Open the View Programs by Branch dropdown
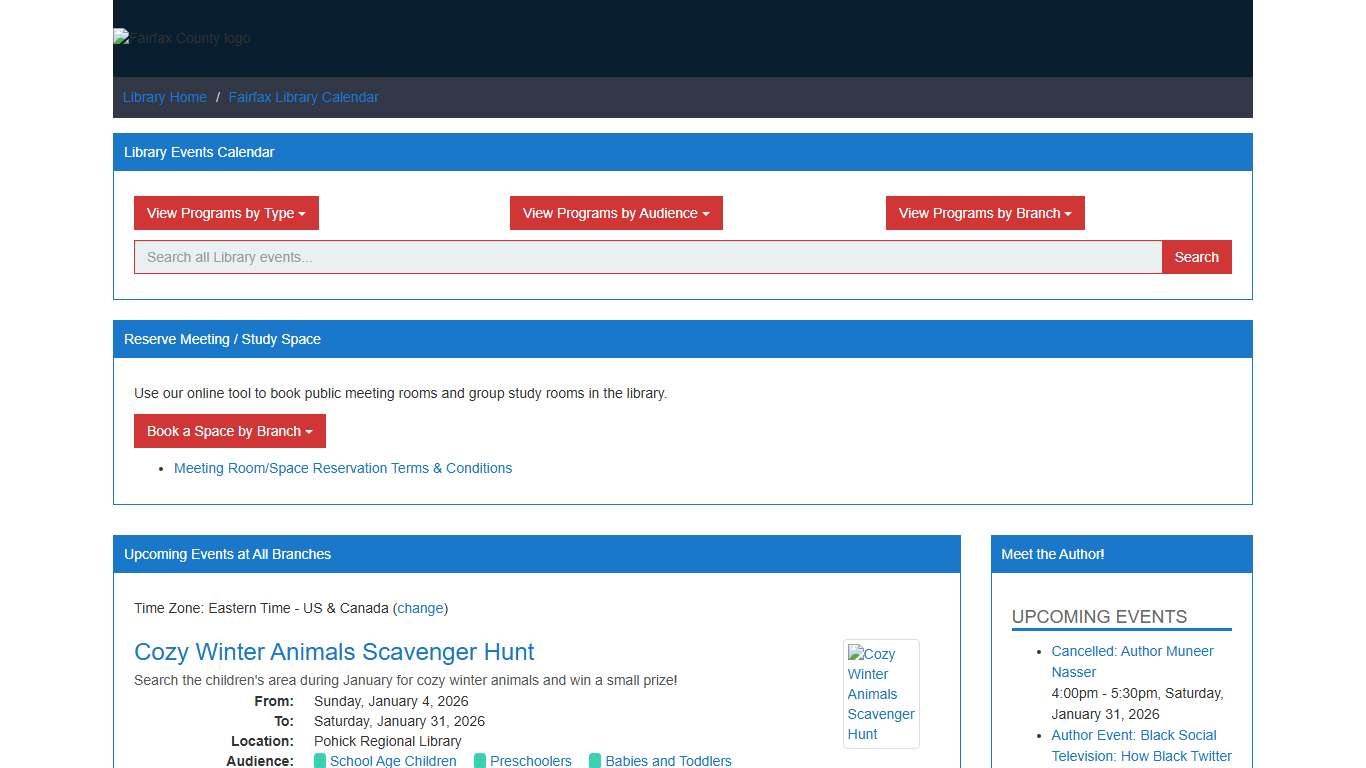The width and height of the screenshot is (1366, 768). tap(985, 213)
